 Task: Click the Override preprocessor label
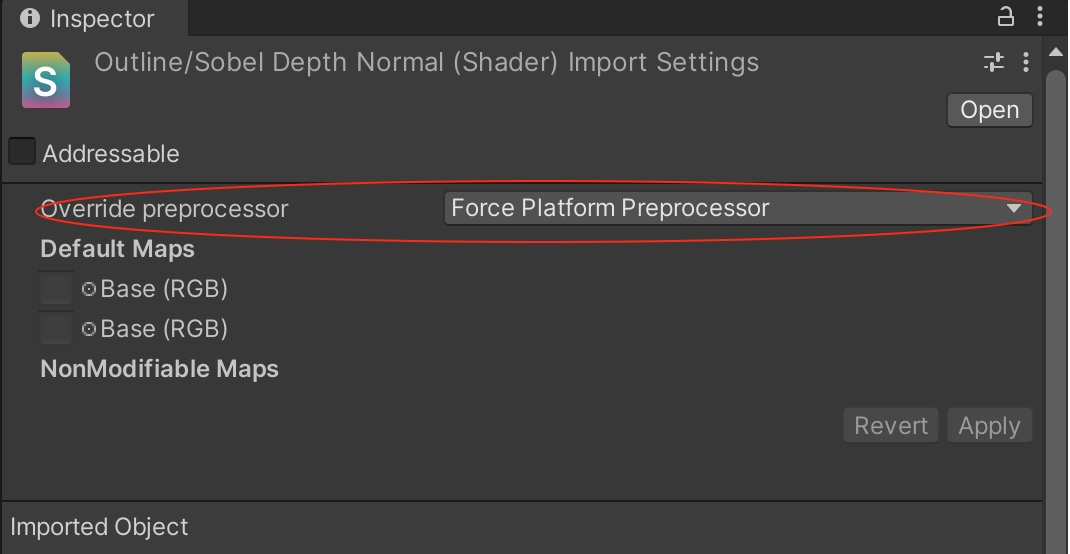pos(164,209)
